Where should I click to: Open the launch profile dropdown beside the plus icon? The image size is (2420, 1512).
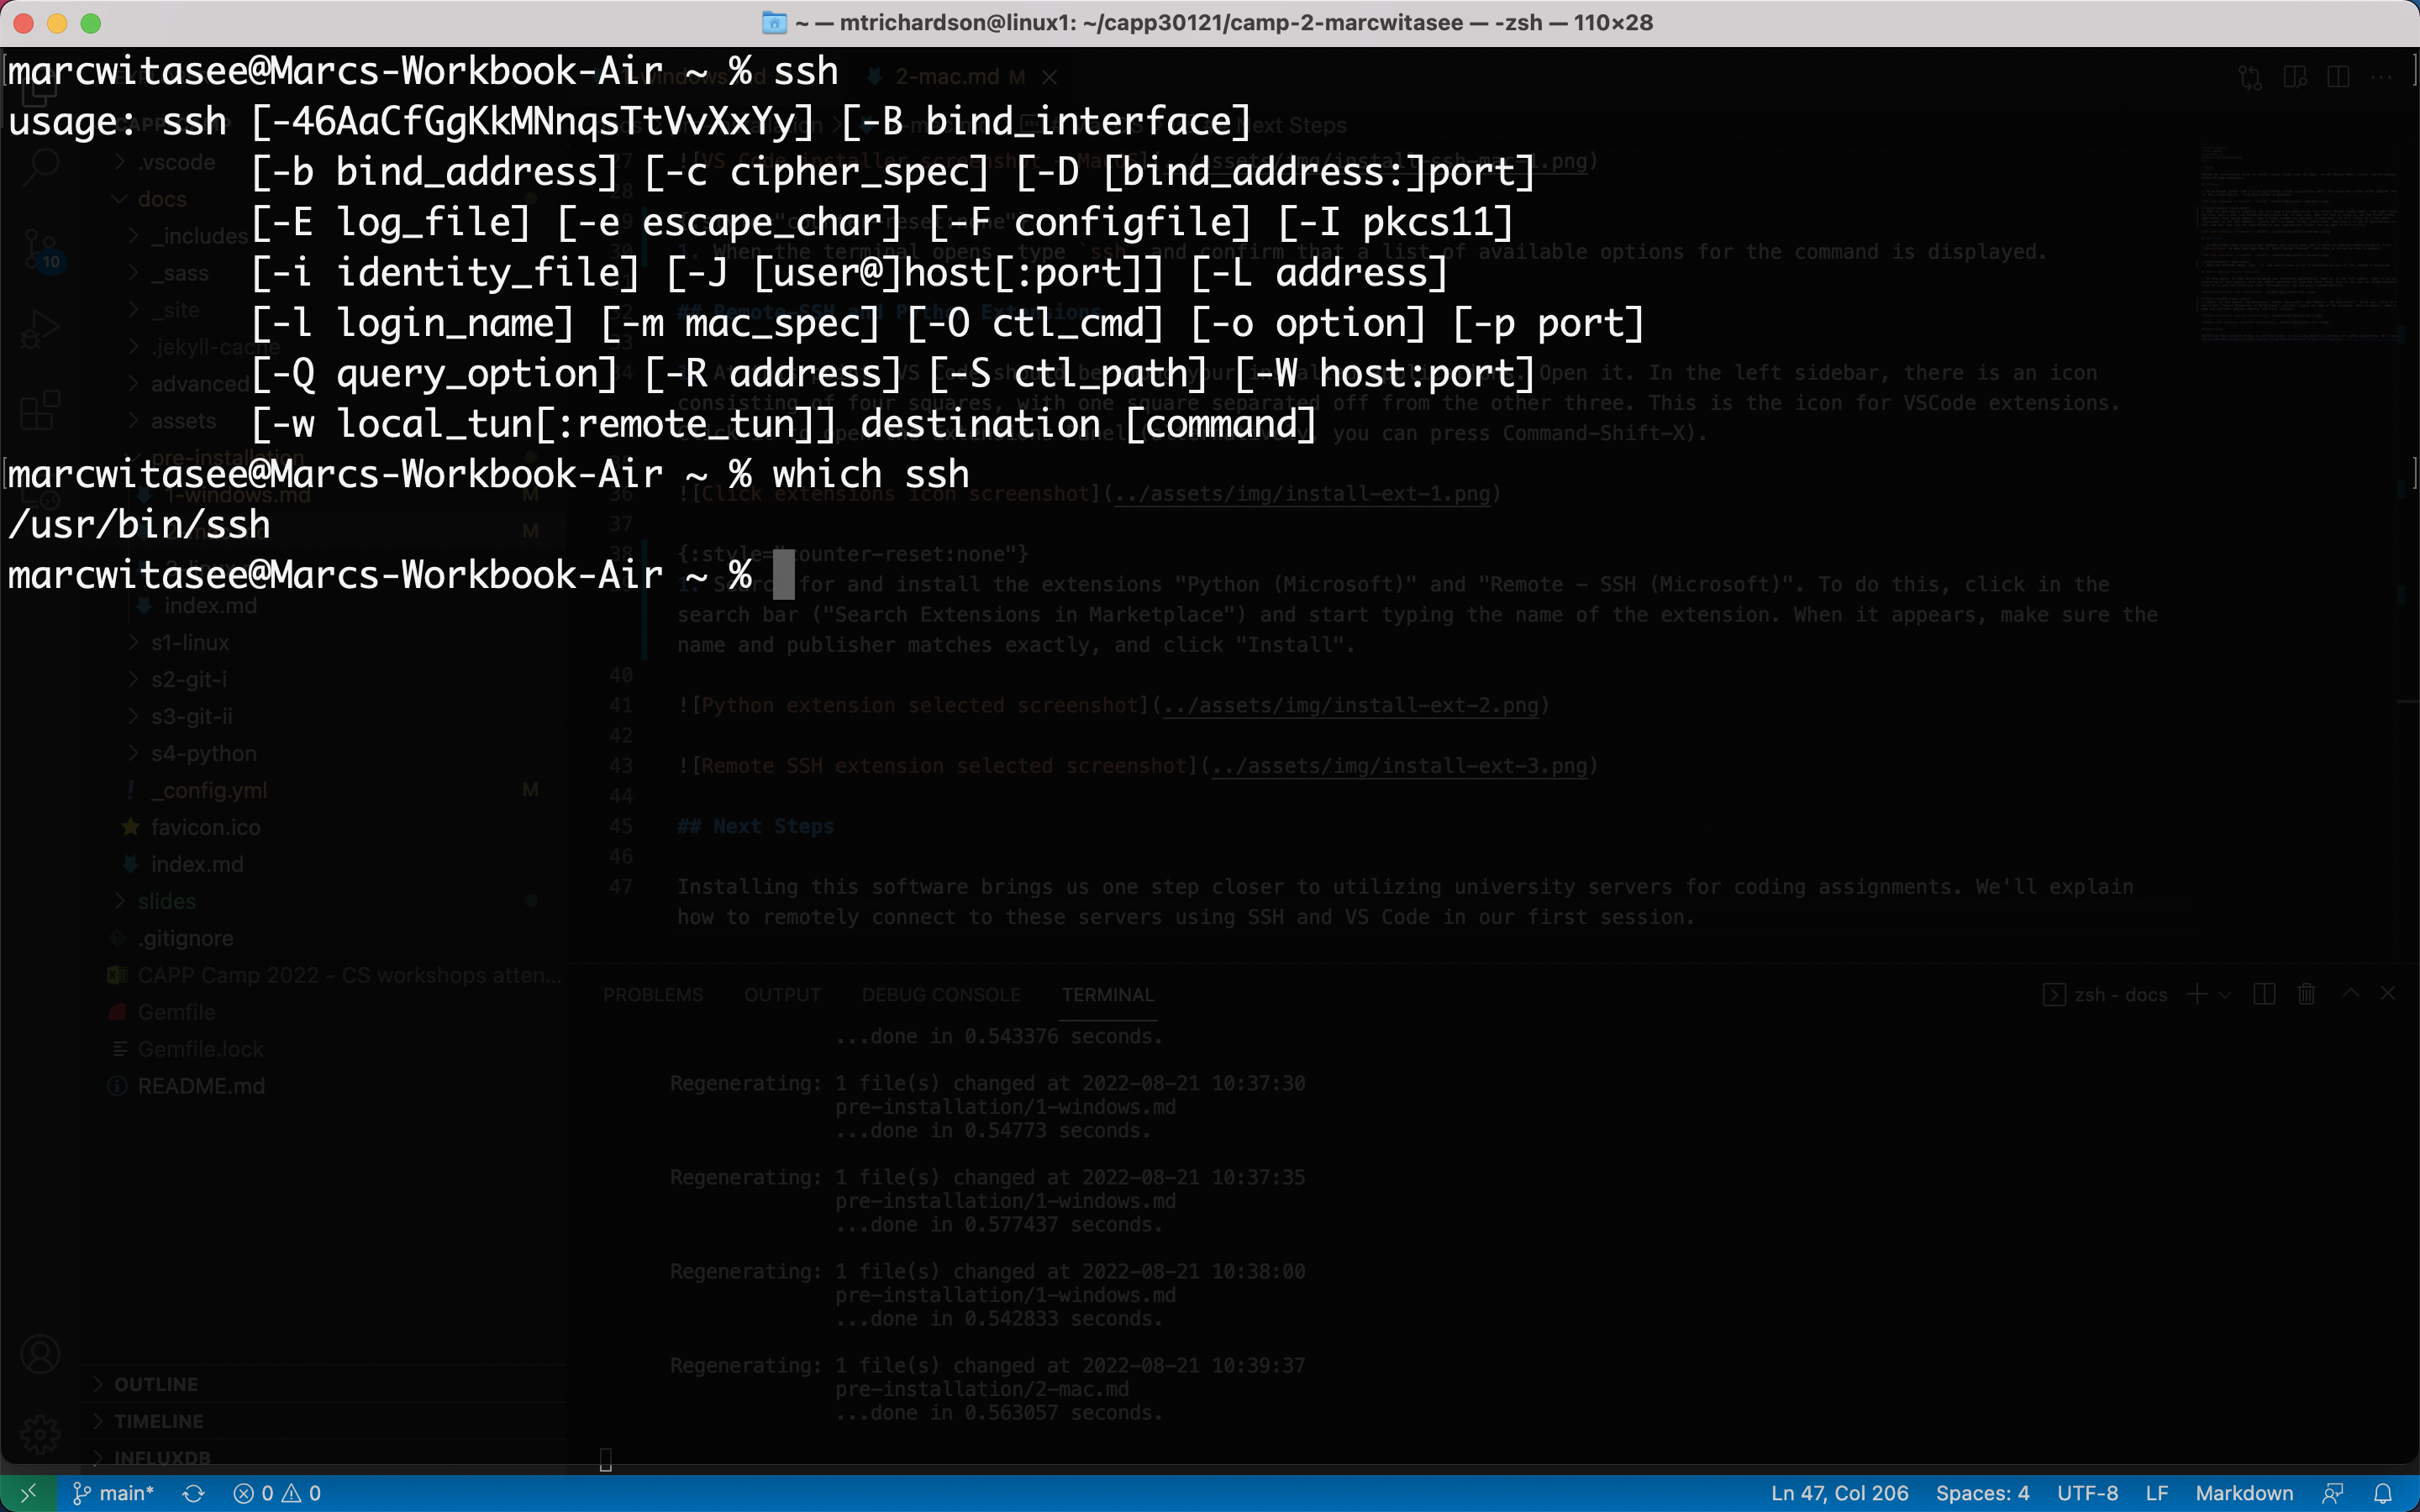click(2225, 995)
